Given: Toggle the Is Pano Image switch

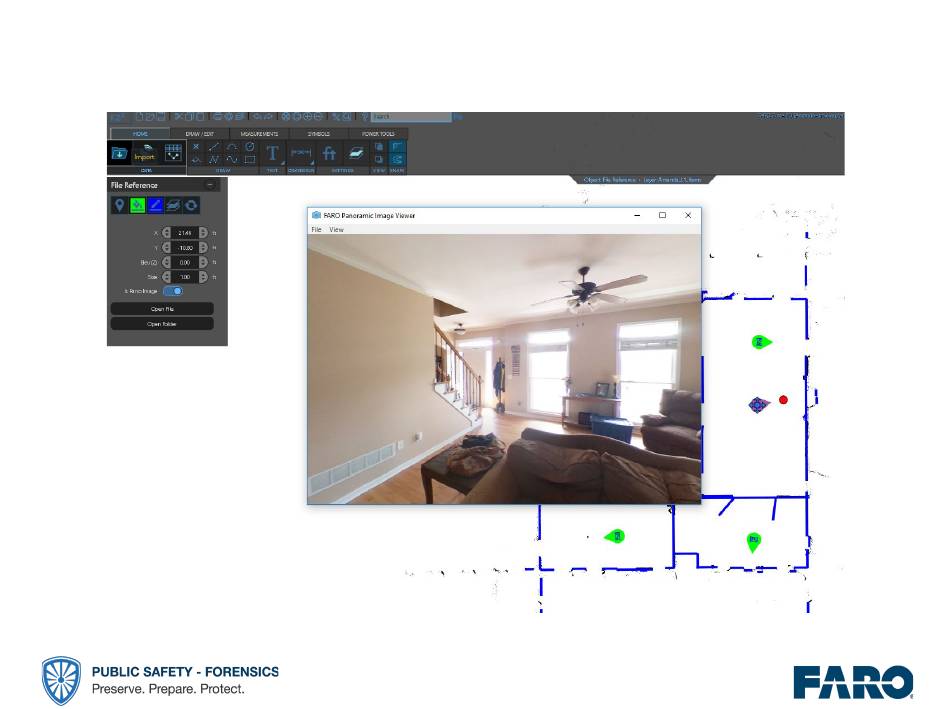Looking at the screenshot, I should [173, 291].
